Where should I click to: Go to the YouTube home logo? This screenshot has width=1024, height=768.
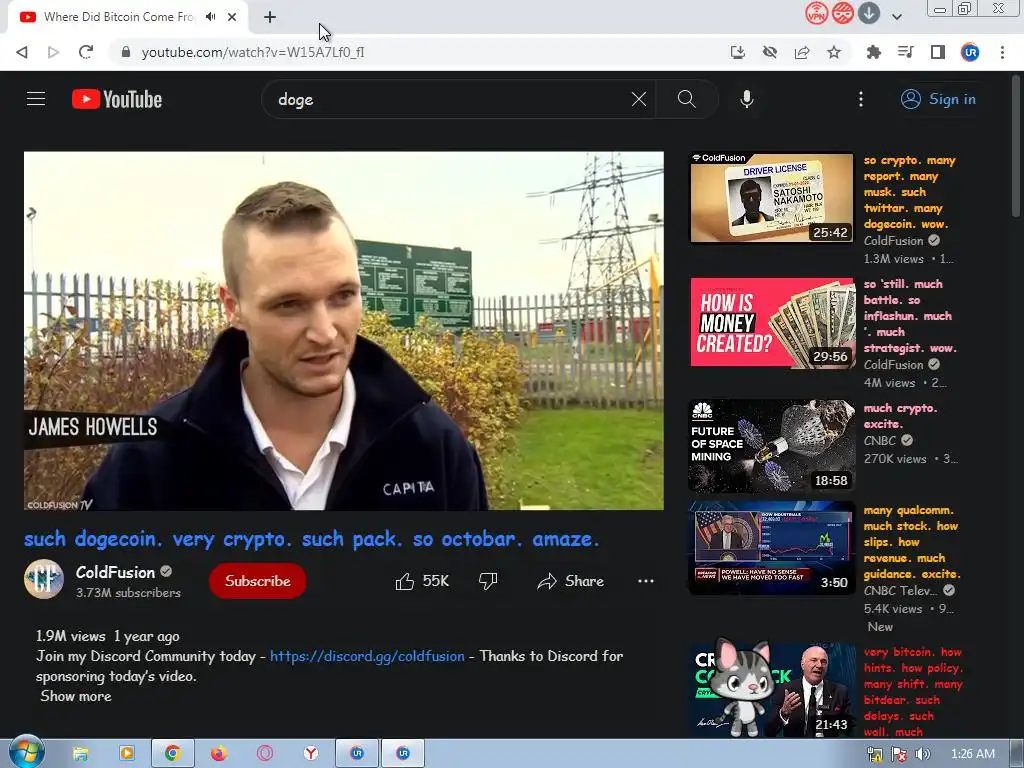coord(117,99)
